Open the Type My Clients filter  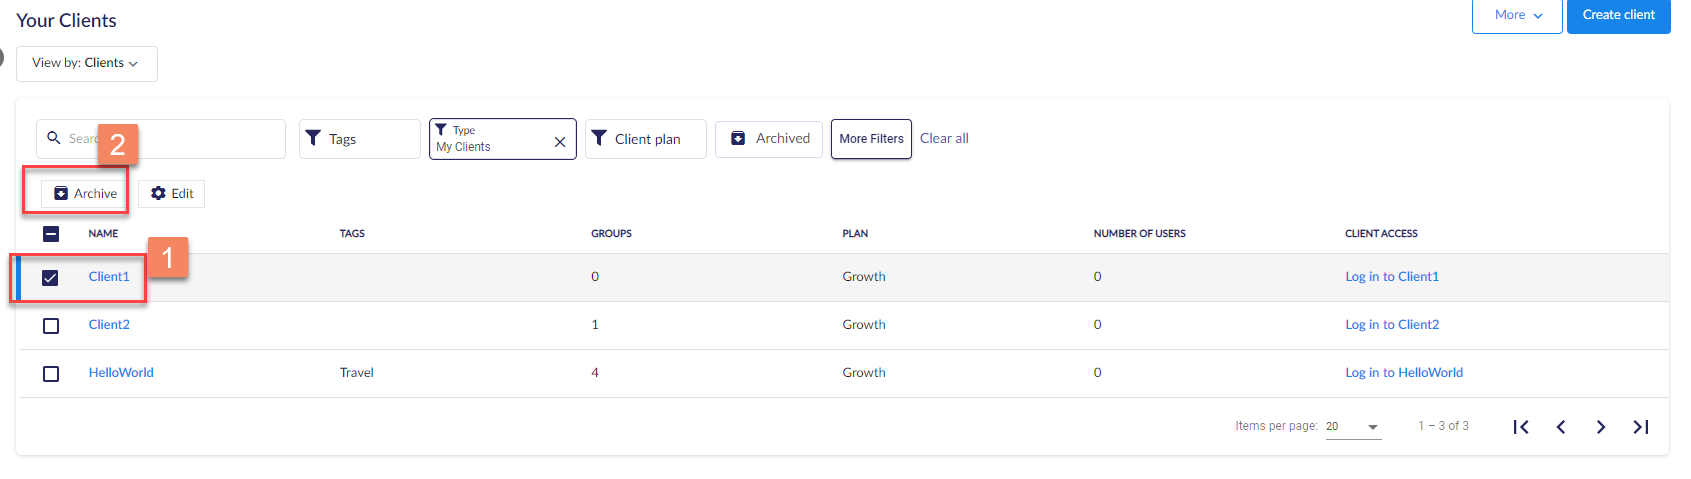coord(503,139)
